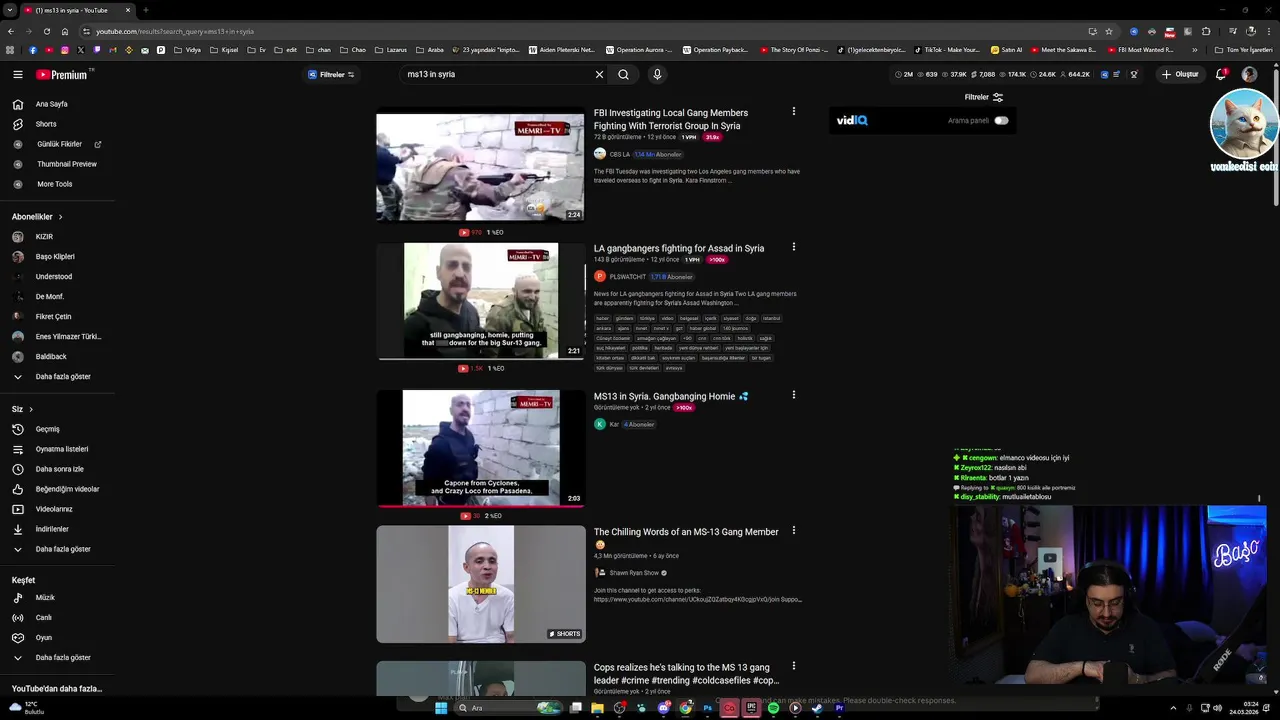The height and width of the screenshot is (720, 1280).
Task: Toggle the vidIQ Arama paneli switch
Action: point(1001,120)
